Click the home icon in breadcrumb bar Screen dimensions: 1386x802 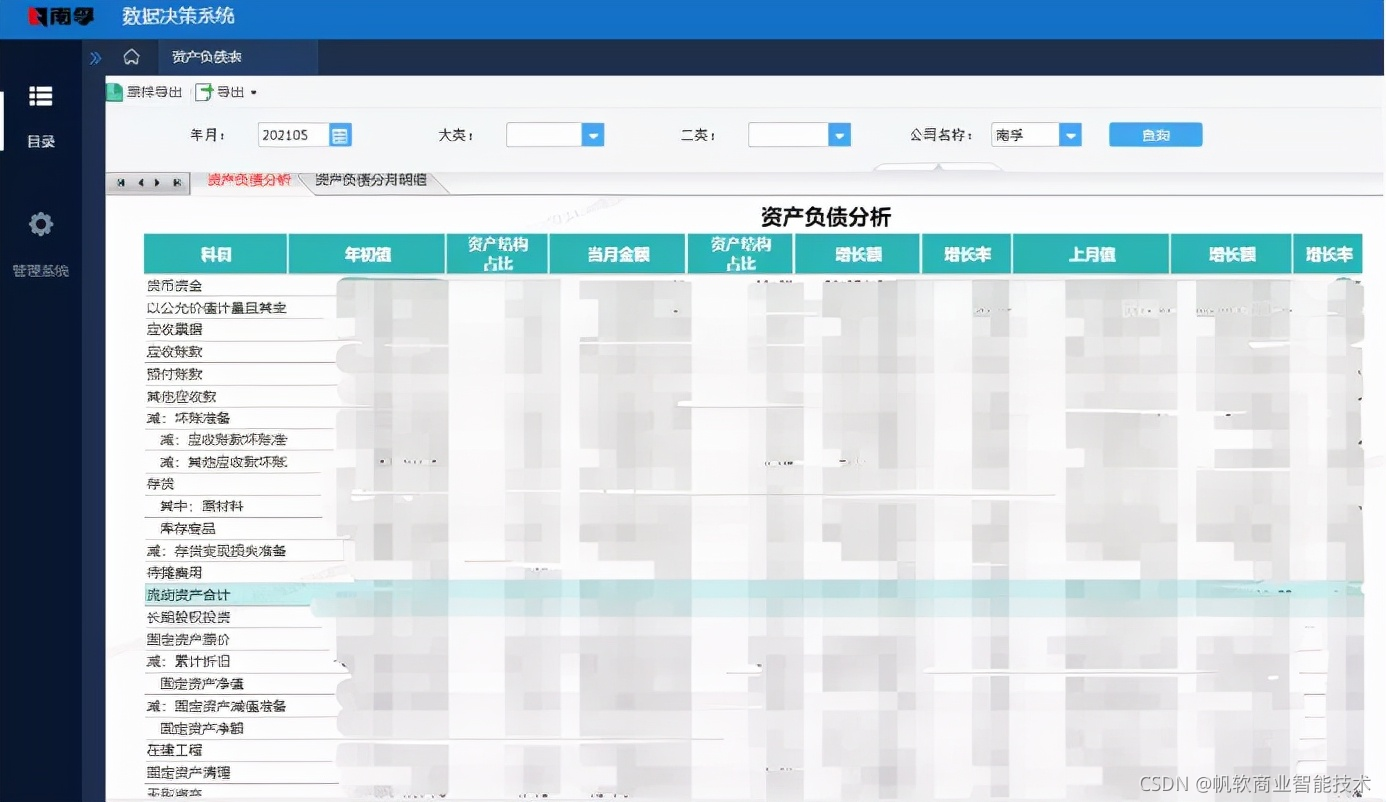(133, 57)
